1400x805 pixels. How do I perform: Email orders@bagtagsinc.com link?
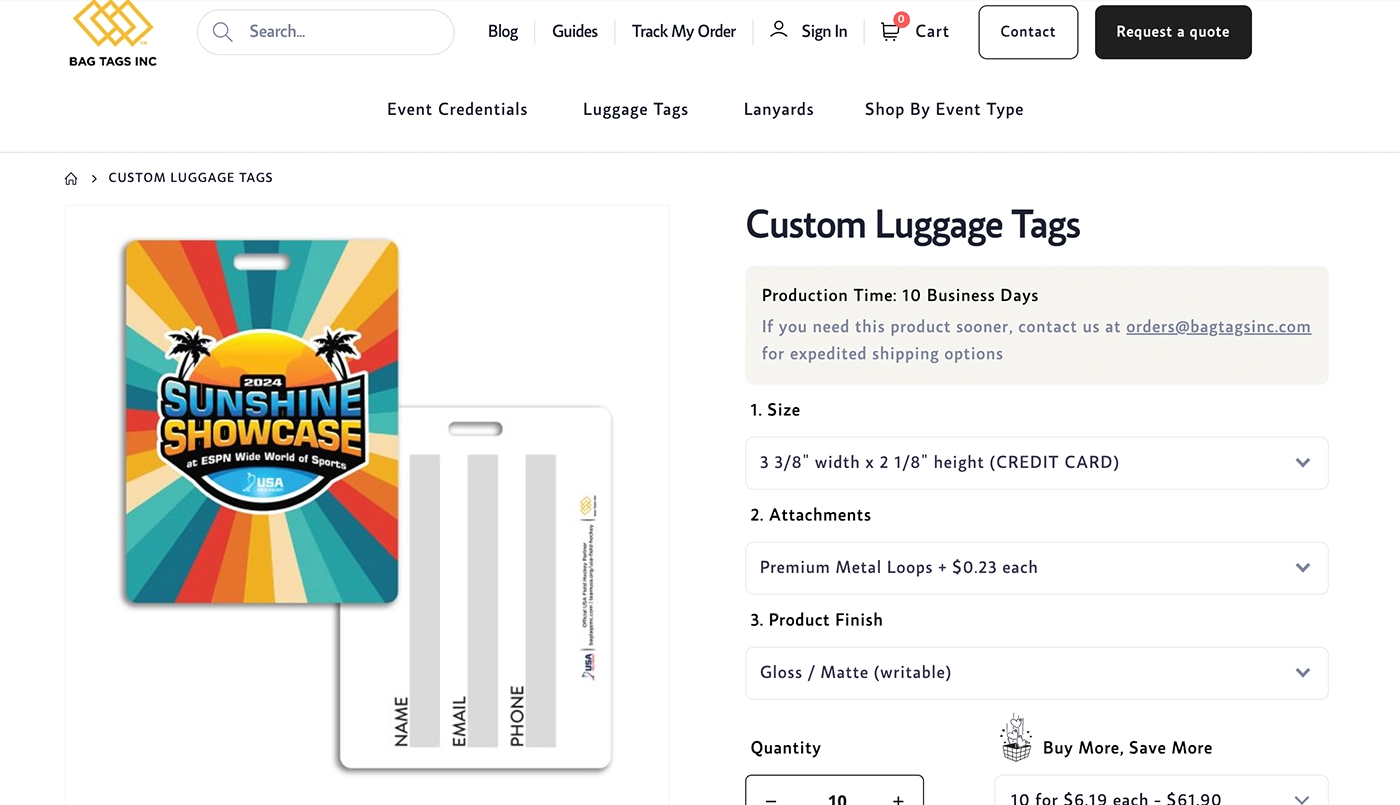click(x=1218, y=326)
